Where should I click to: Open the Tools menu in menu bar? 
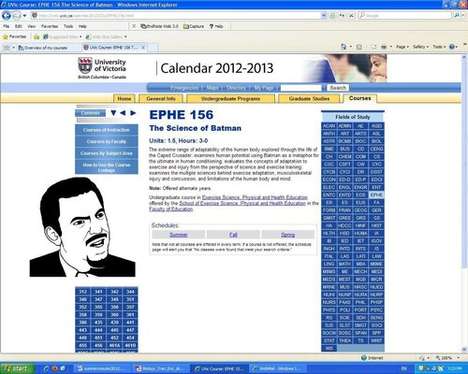[68, 26]
